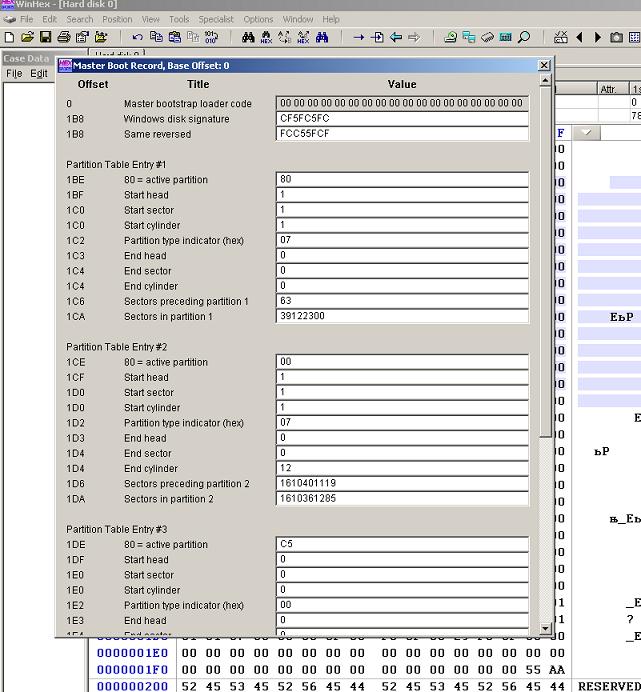Click the scroll down arrow in MBR dialog

coord(545,629)
